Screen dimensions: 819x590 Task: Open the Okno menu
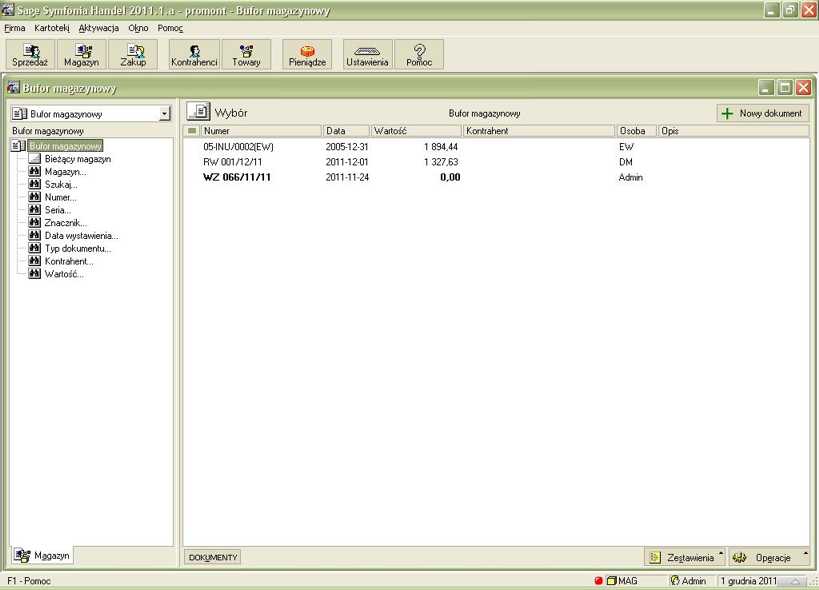[138, 28]
